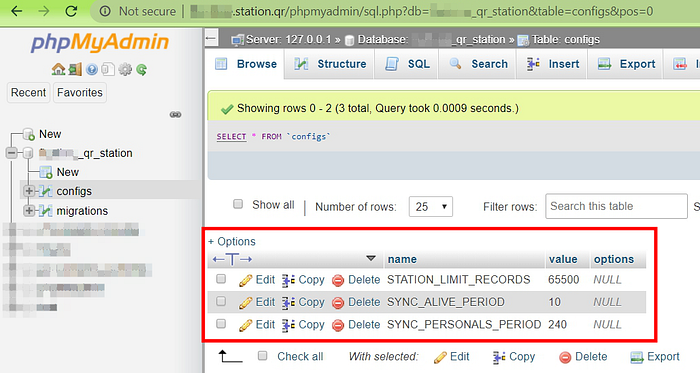Click the phpMyAdmin logo

tap(100, 43)
